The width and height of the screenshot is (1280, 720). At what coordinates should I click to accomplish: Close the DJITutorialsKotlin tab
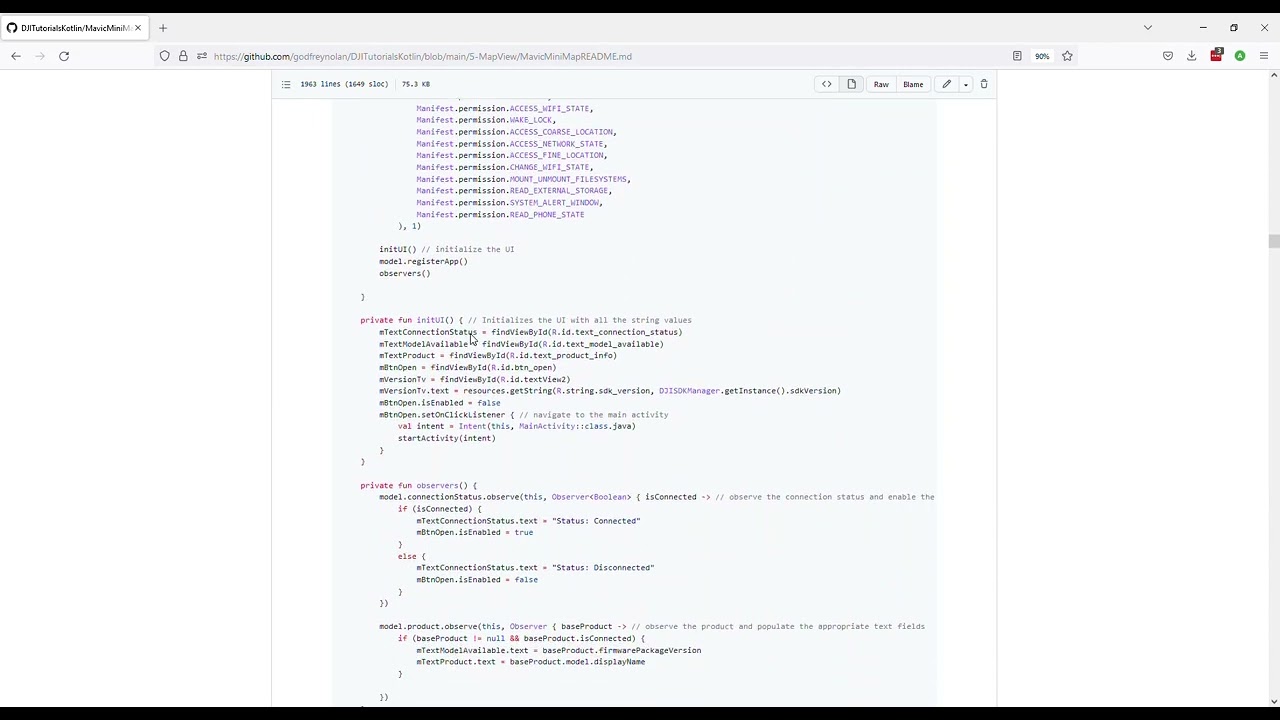pos(138,28)
